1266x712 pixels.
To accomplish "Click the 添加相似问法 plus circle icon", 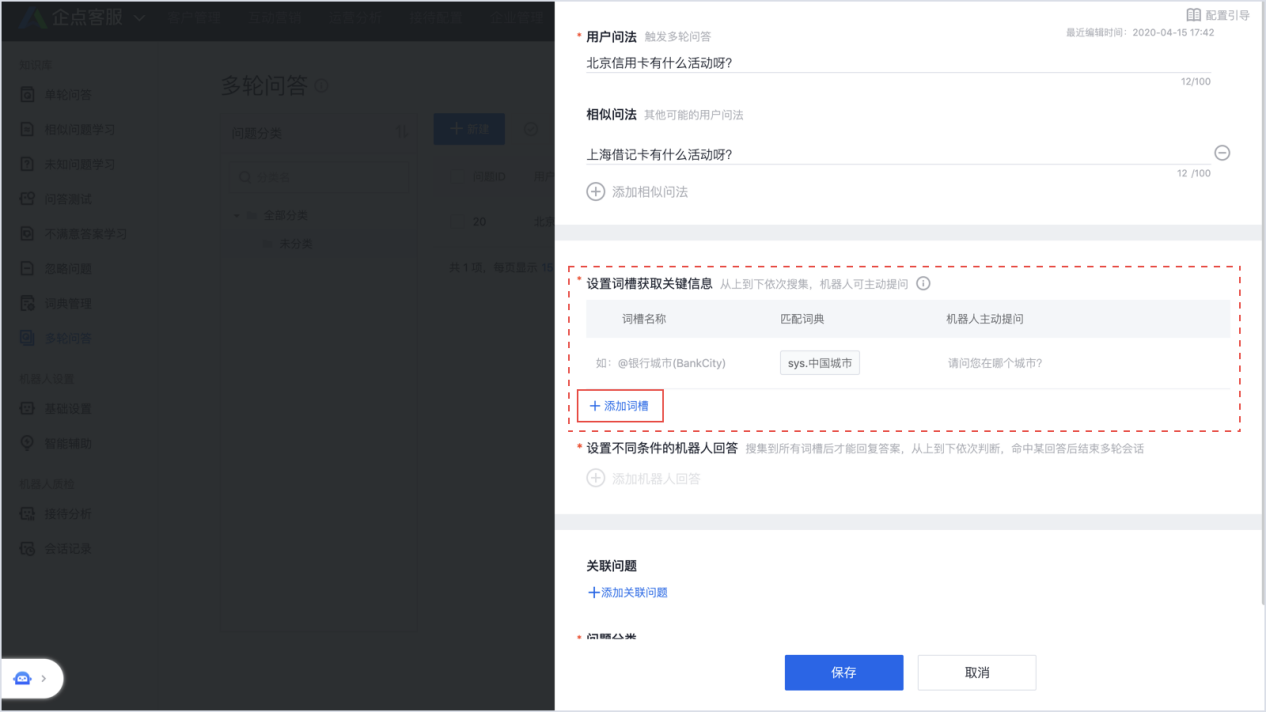I will tap(595, 191).
